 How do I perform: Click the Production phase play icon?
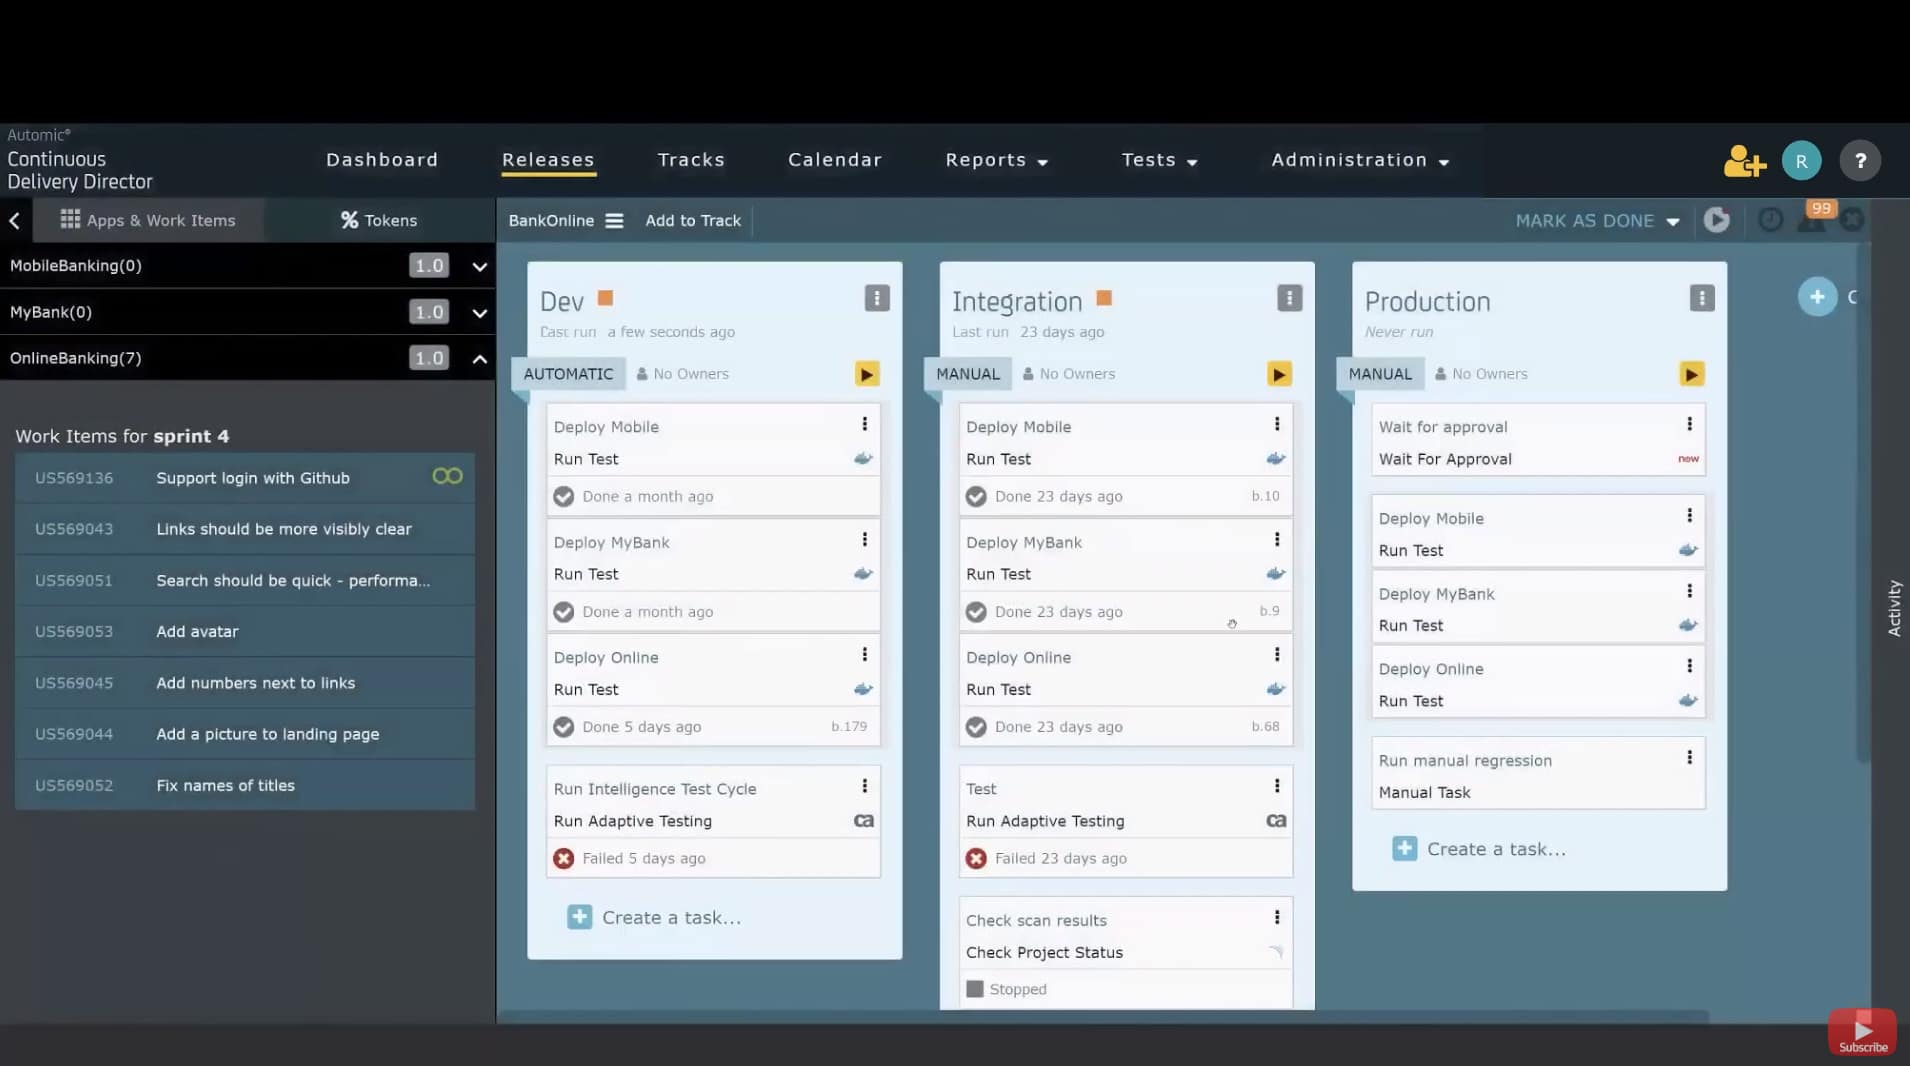(1691, 374)
